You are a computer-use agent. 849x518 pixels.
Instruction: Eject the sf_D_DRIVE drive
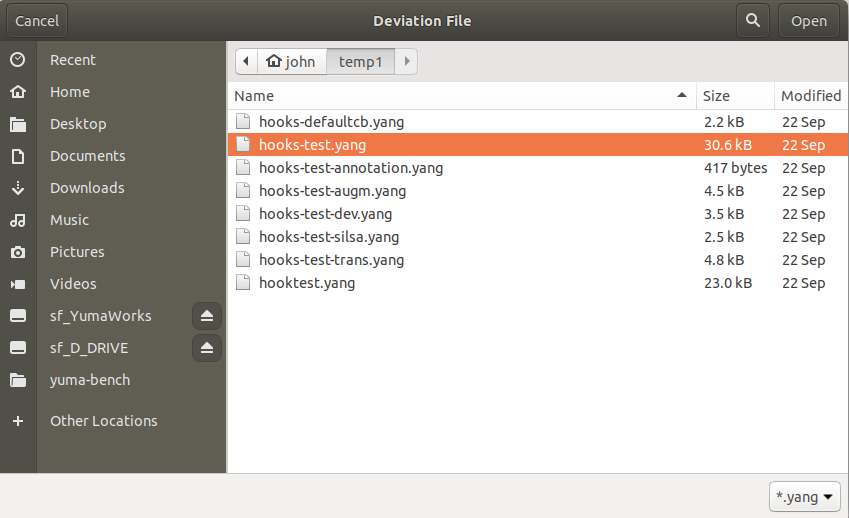point(207,347)
